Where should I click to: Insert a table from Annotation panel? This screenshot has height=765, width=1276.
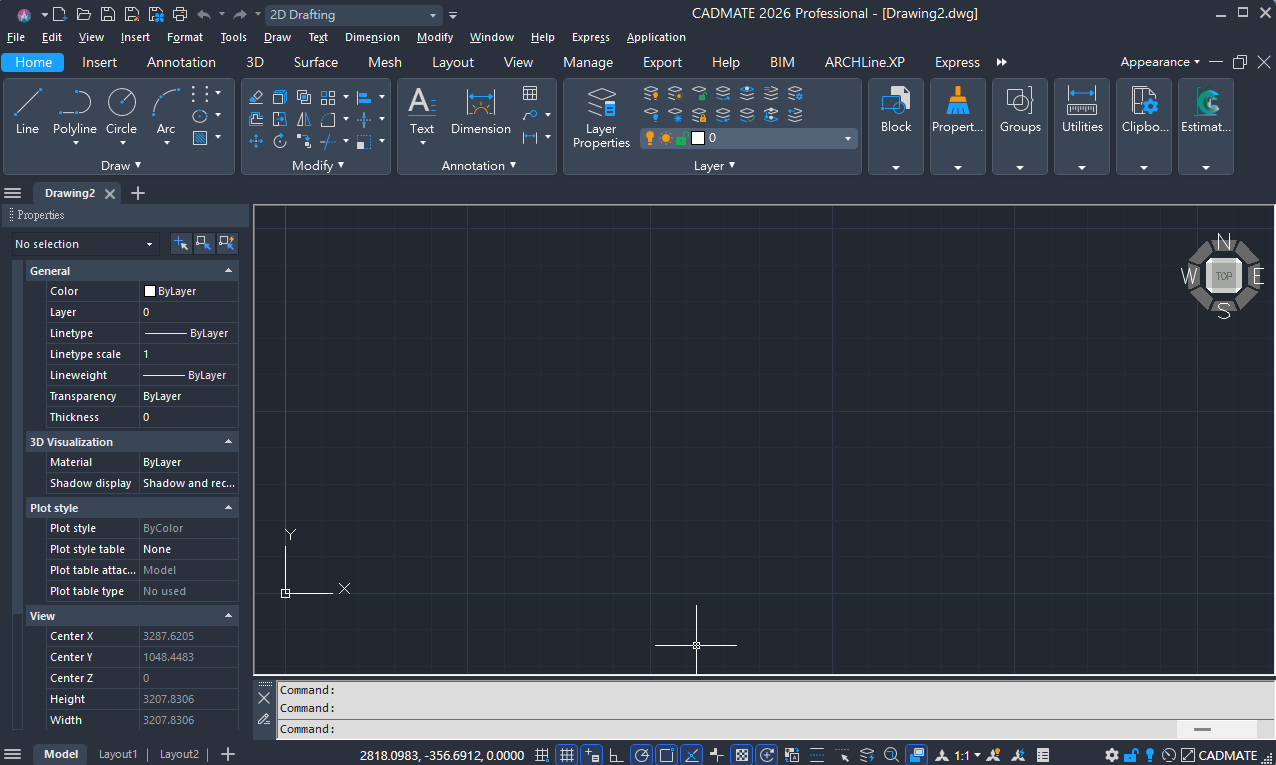pyautogui.click(x=530, y=94)
